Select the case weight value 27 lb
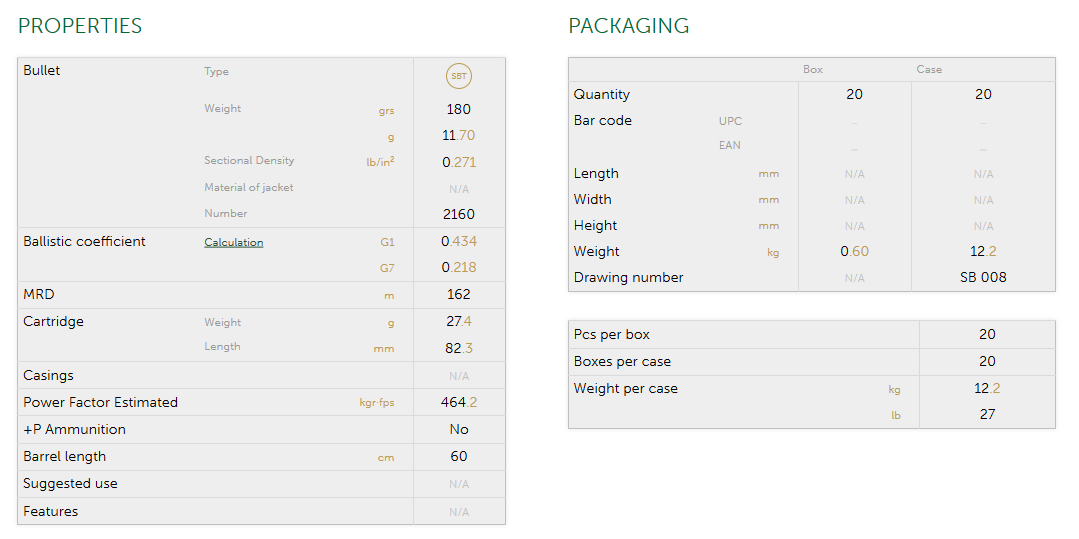Viewport: 1079px width, 539px height. [987, 414]
